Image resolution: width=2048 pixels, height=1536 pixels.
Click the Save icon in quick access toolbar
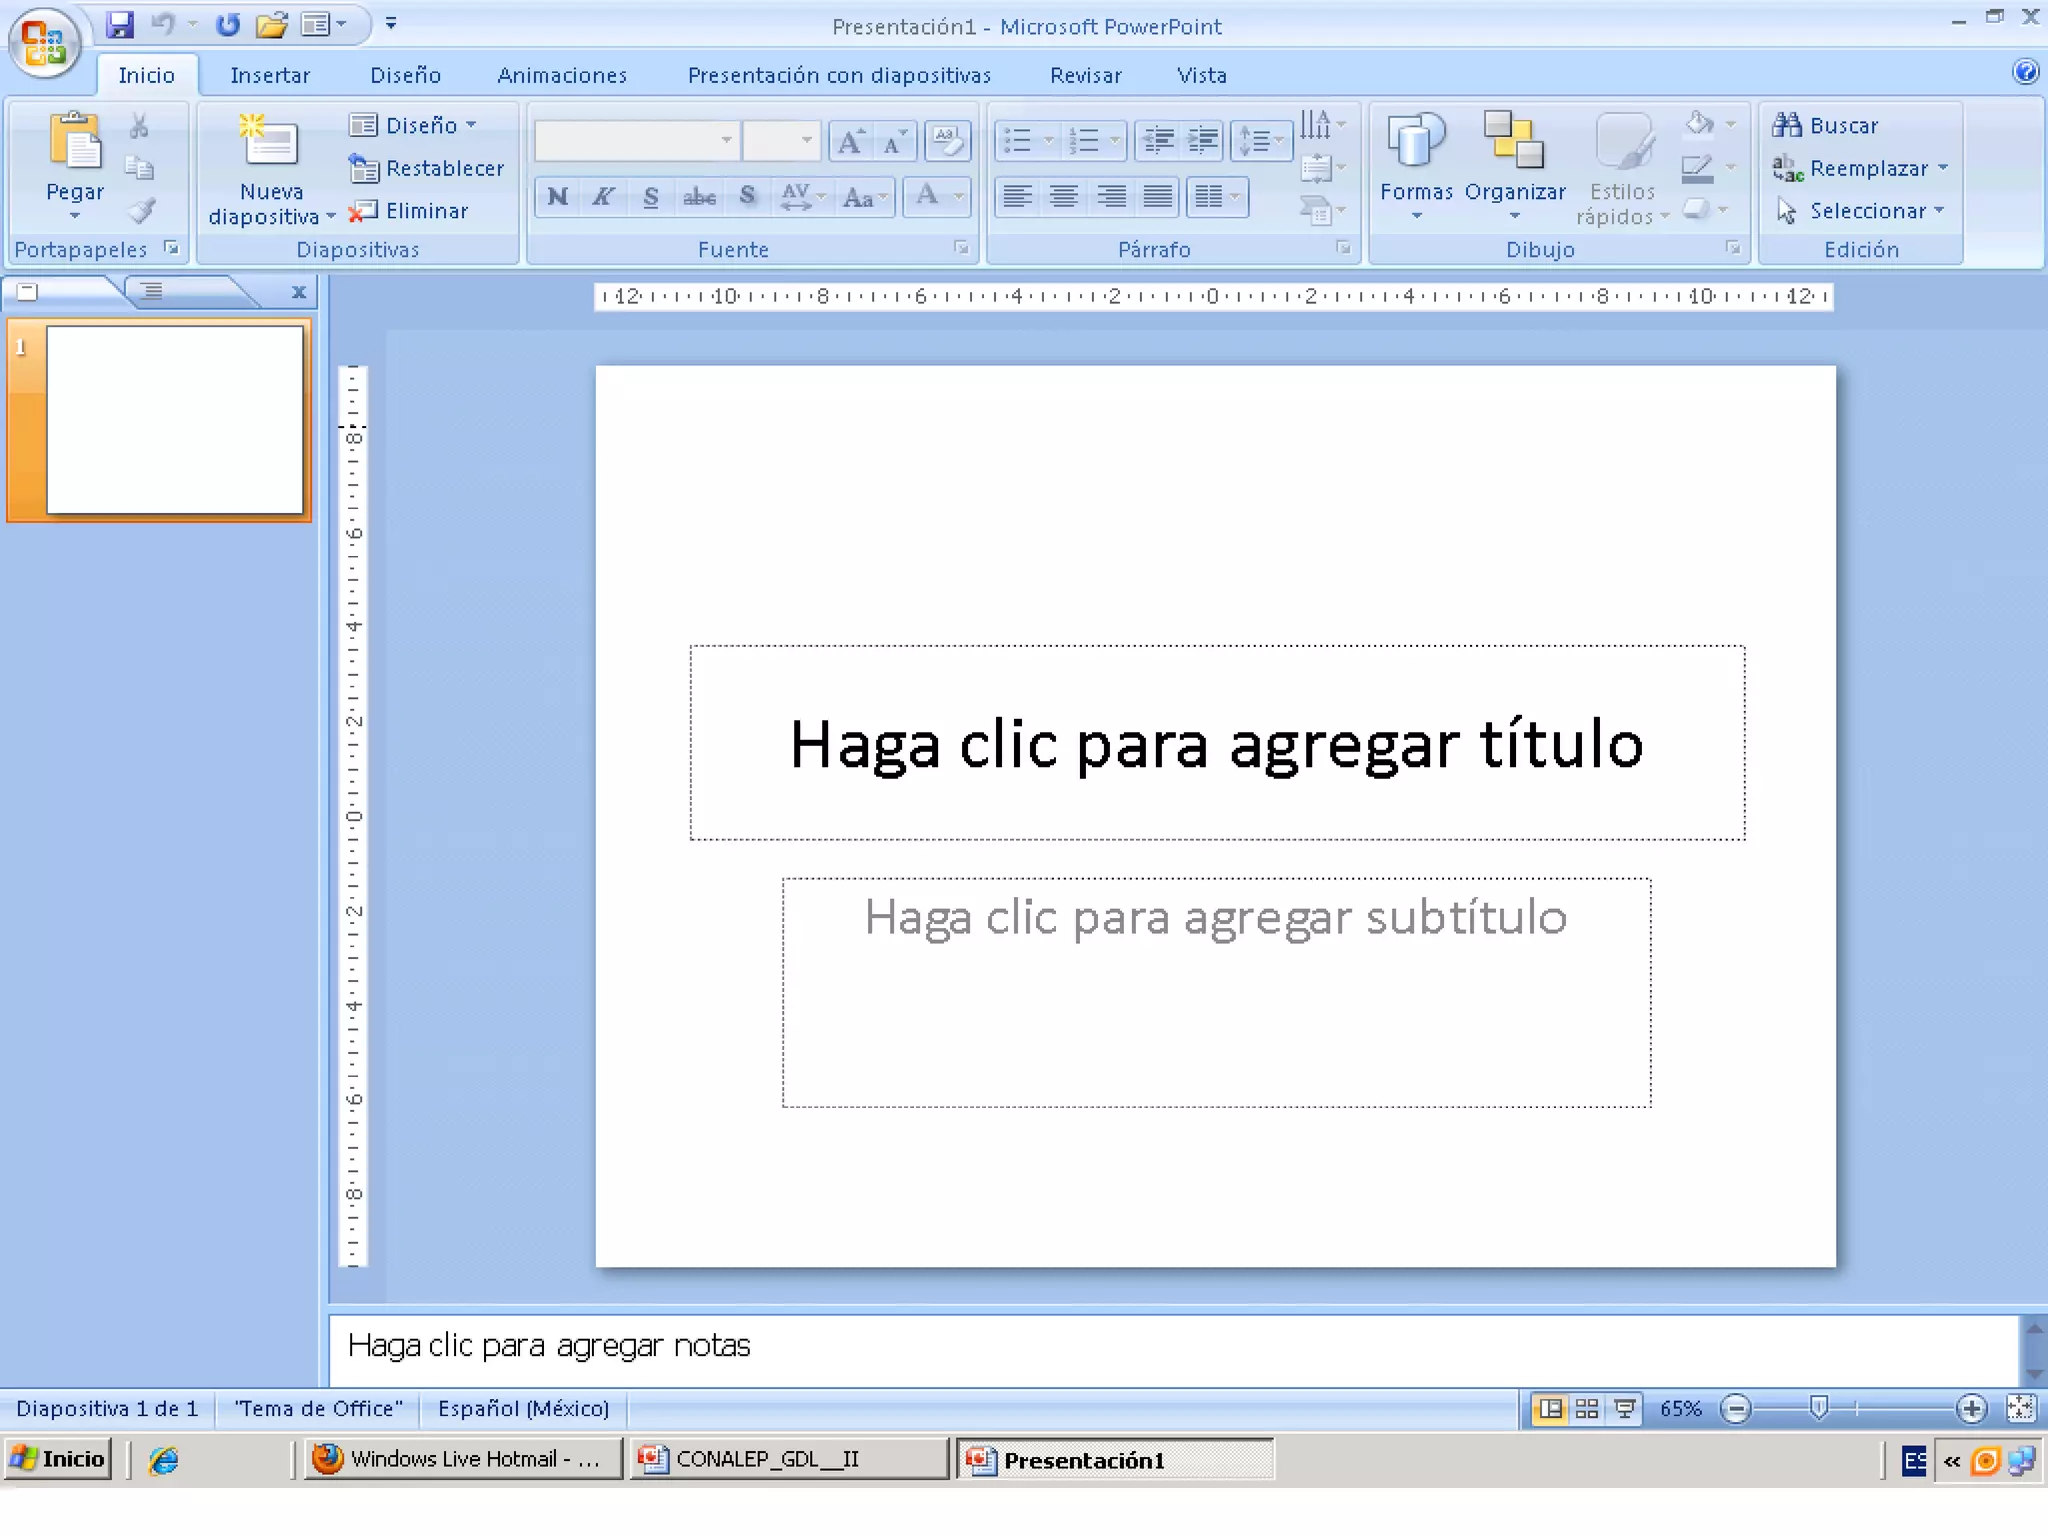coord(120,24)
